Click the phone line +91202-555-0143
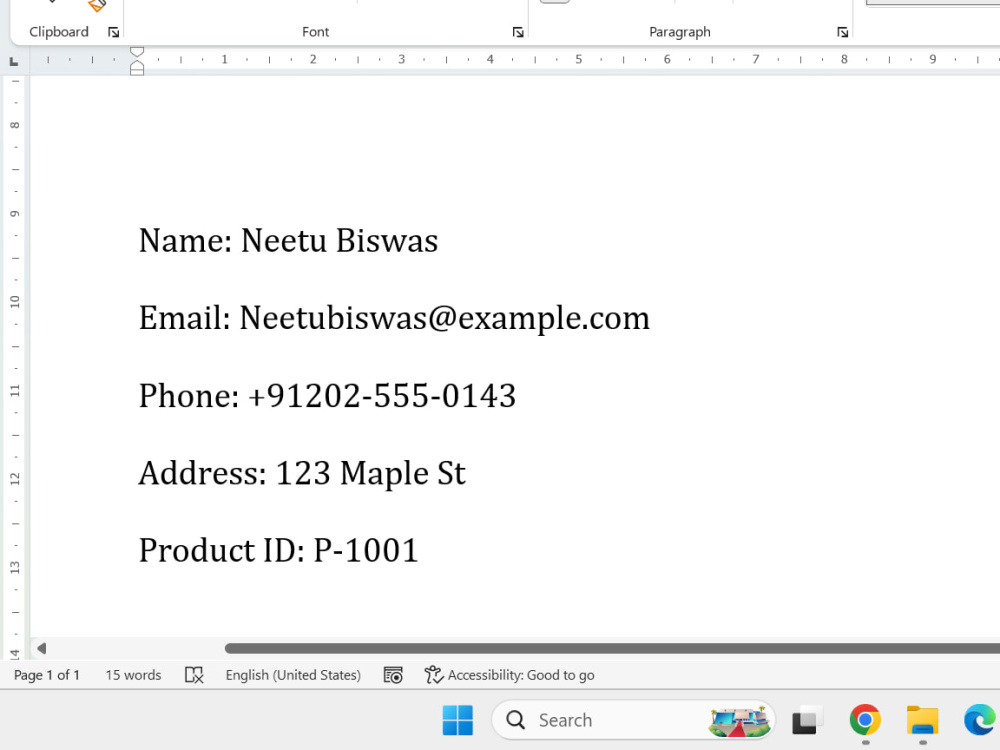This screenshot has height=750, width=1000. (327, 395)
